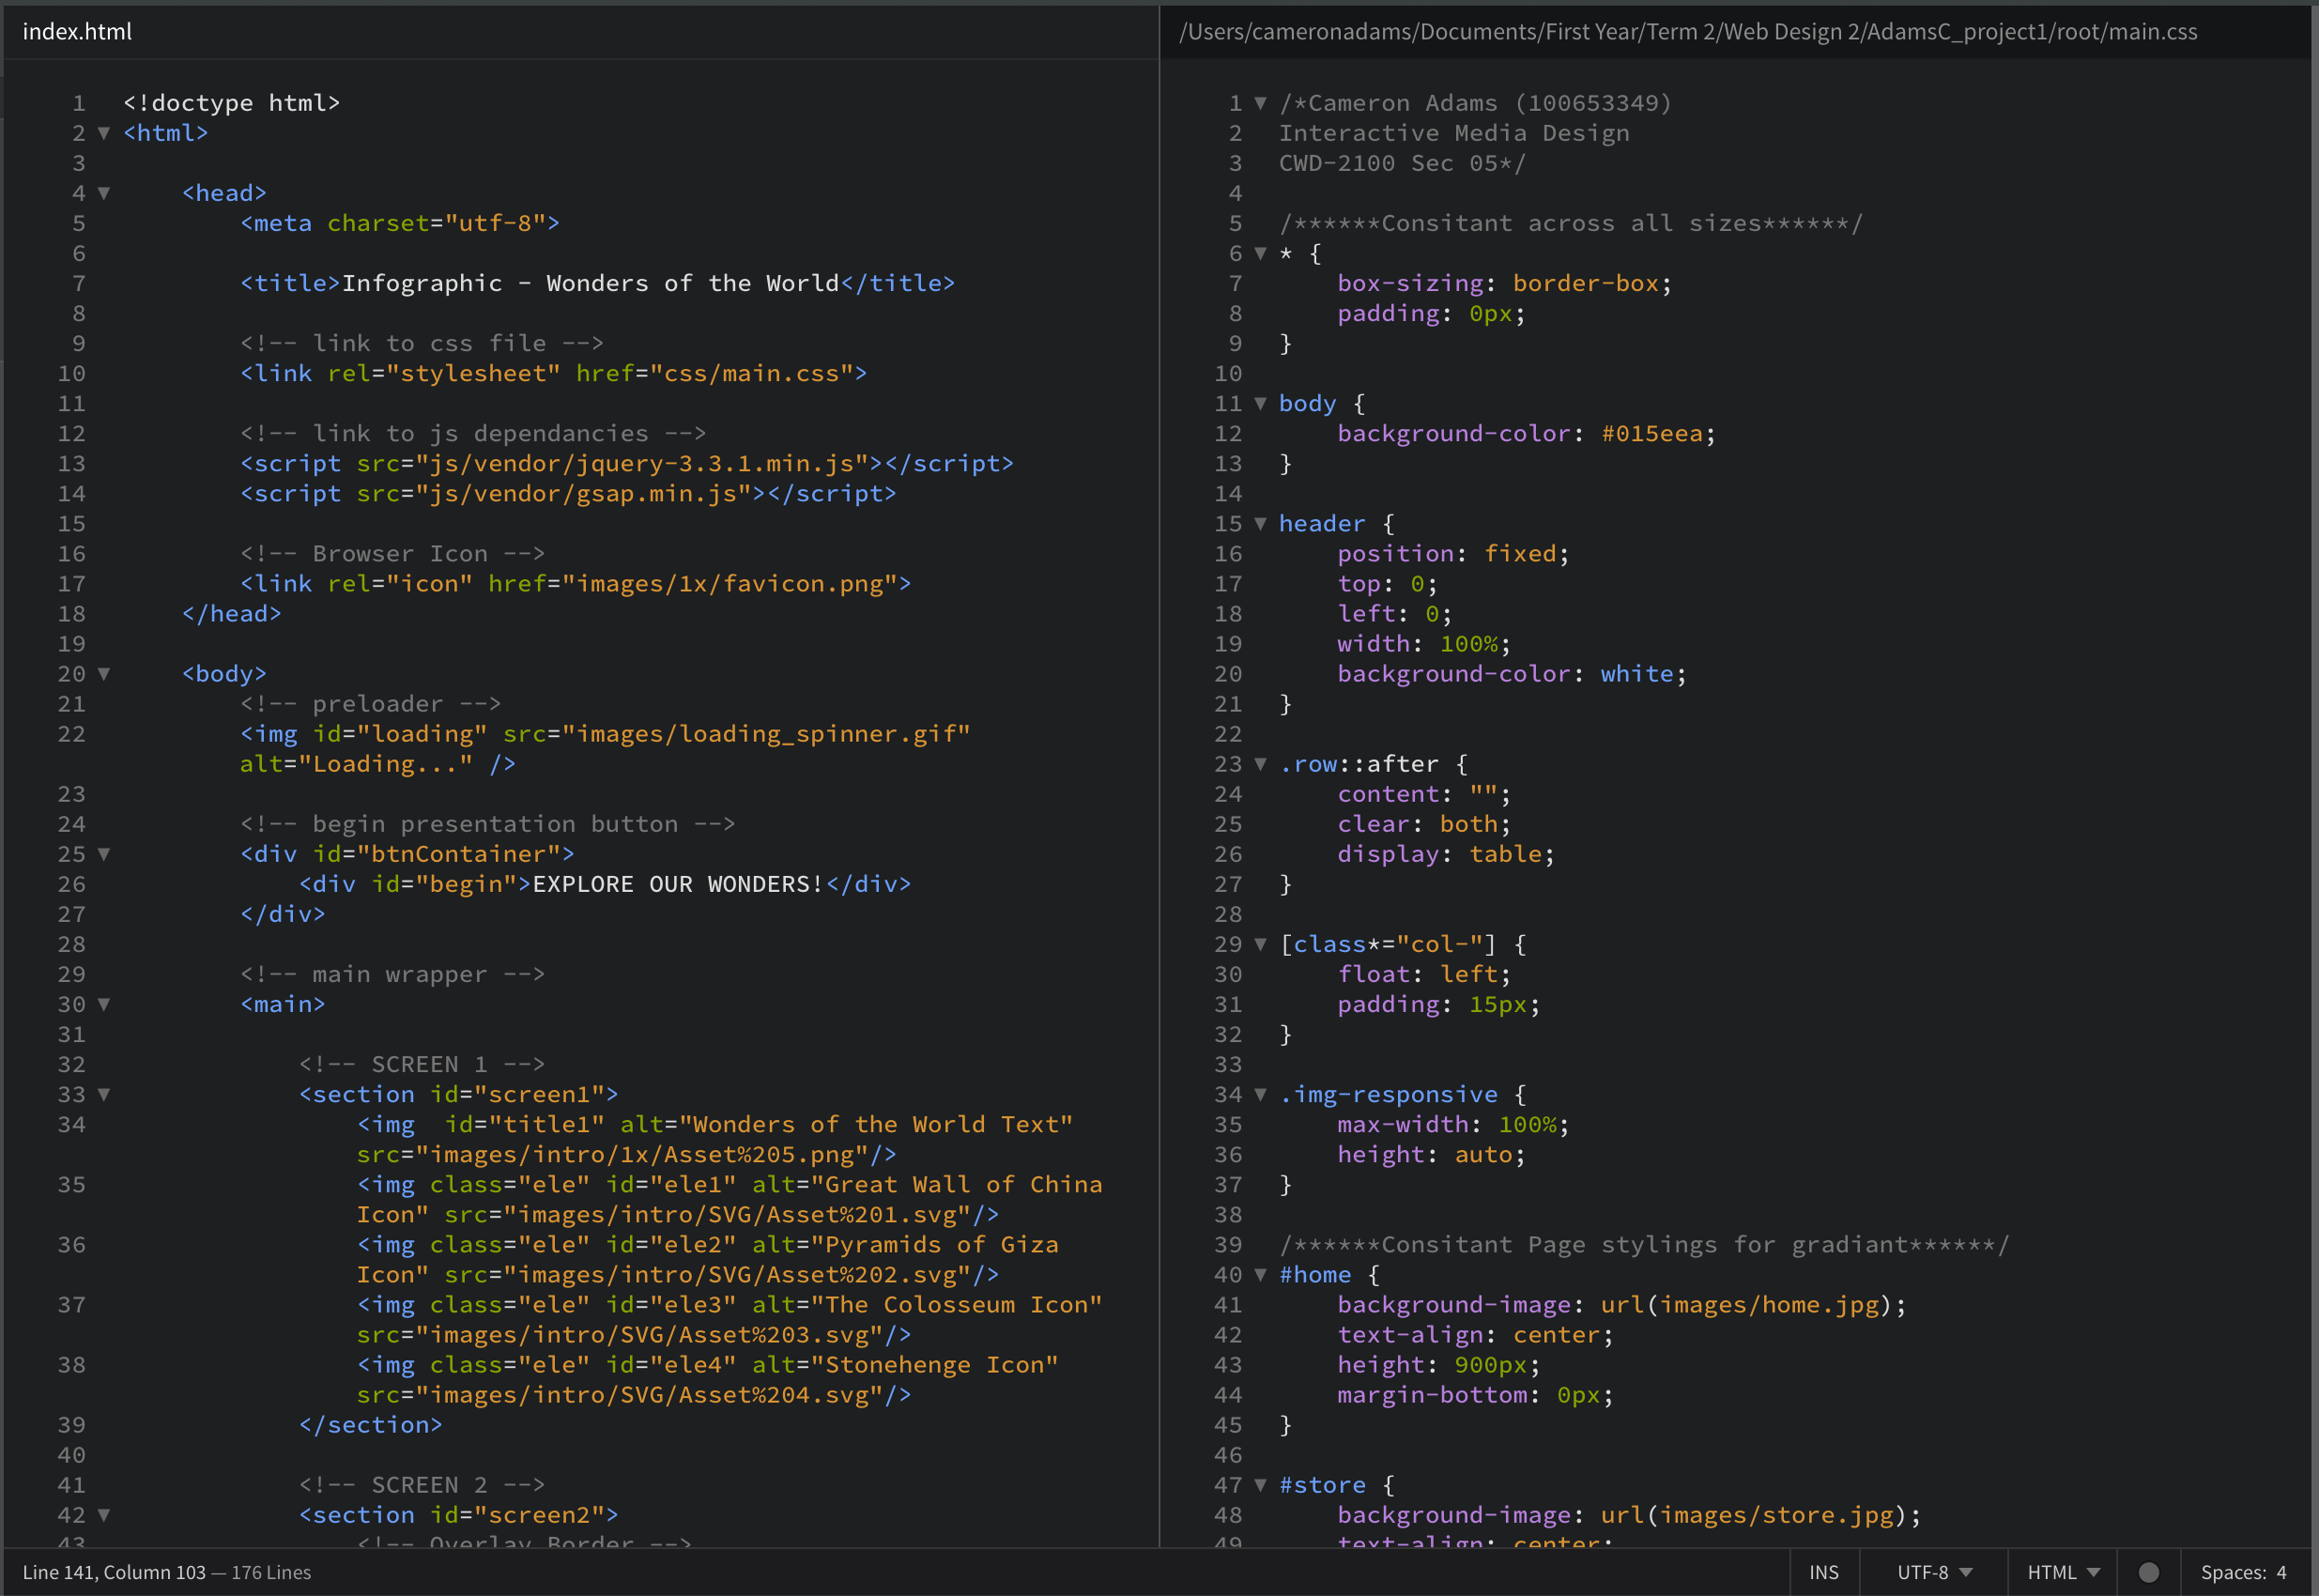This screenshot has width=2319, height=1596.
Task: Open the HTML language mode dropdown
Action: [x=2062, y=1572]
